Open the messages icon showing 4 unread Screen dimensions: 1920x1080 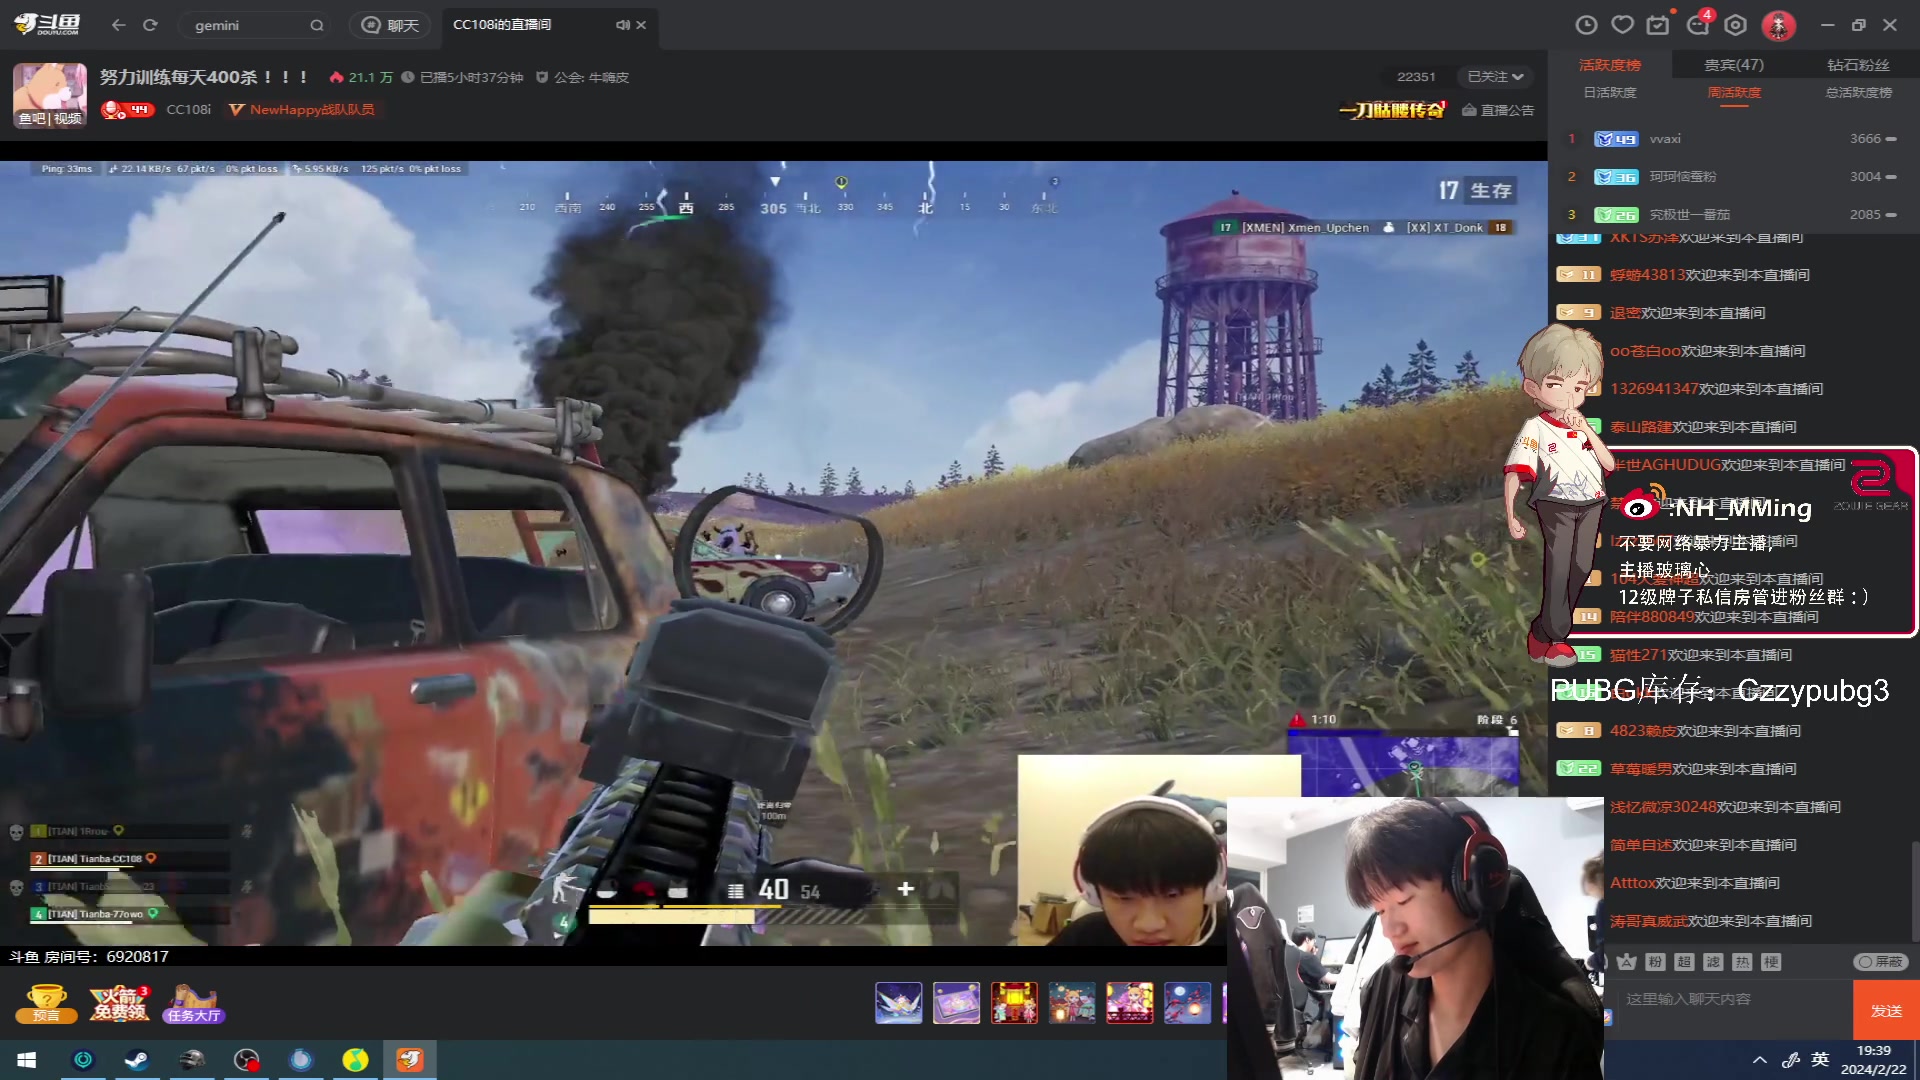tap(1698, 25)
